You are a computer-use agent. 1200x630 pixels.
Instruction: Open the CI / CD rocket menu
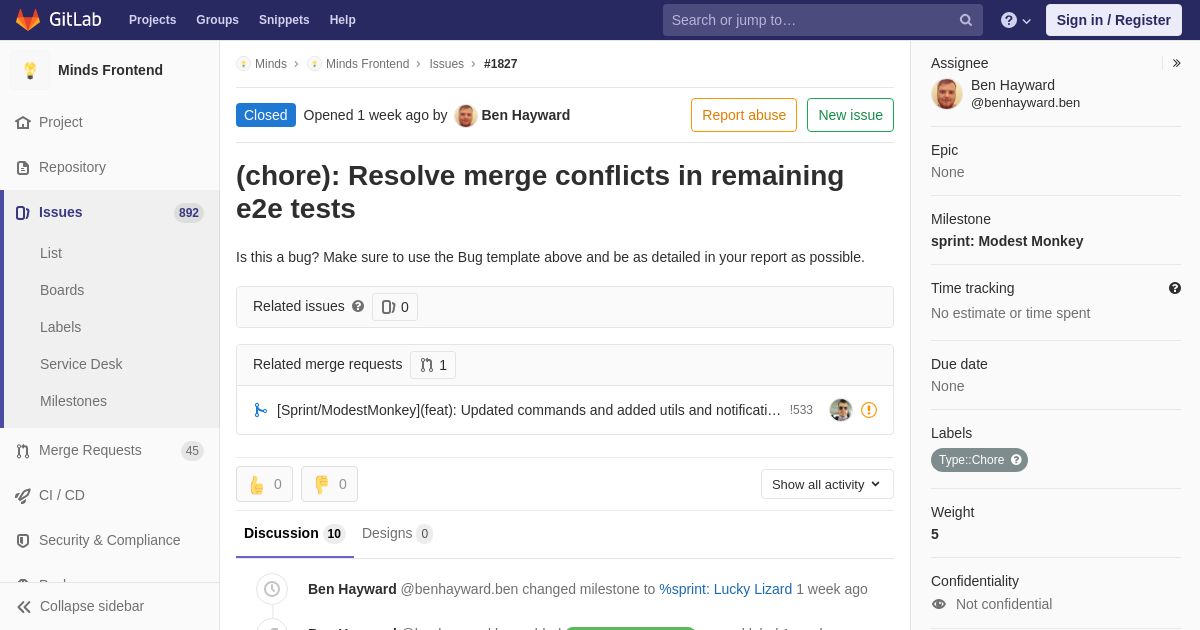click(23, 495)
